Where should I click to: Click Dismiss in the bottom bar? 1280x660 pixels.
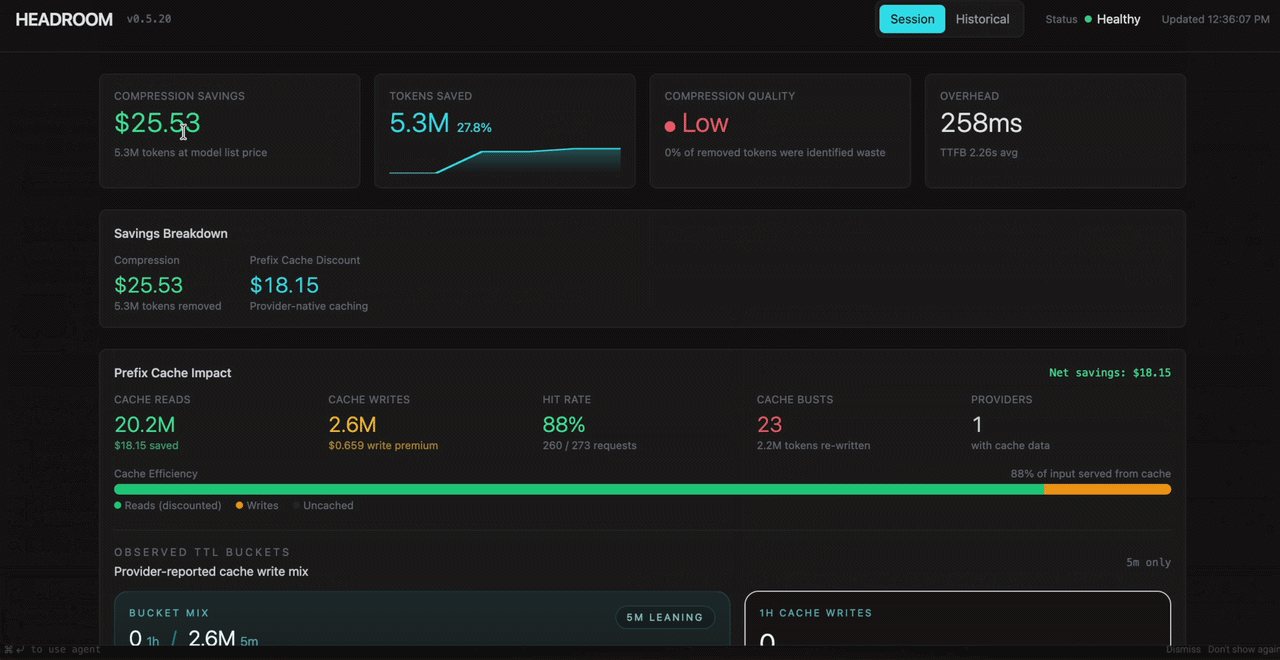[1183, 650]
